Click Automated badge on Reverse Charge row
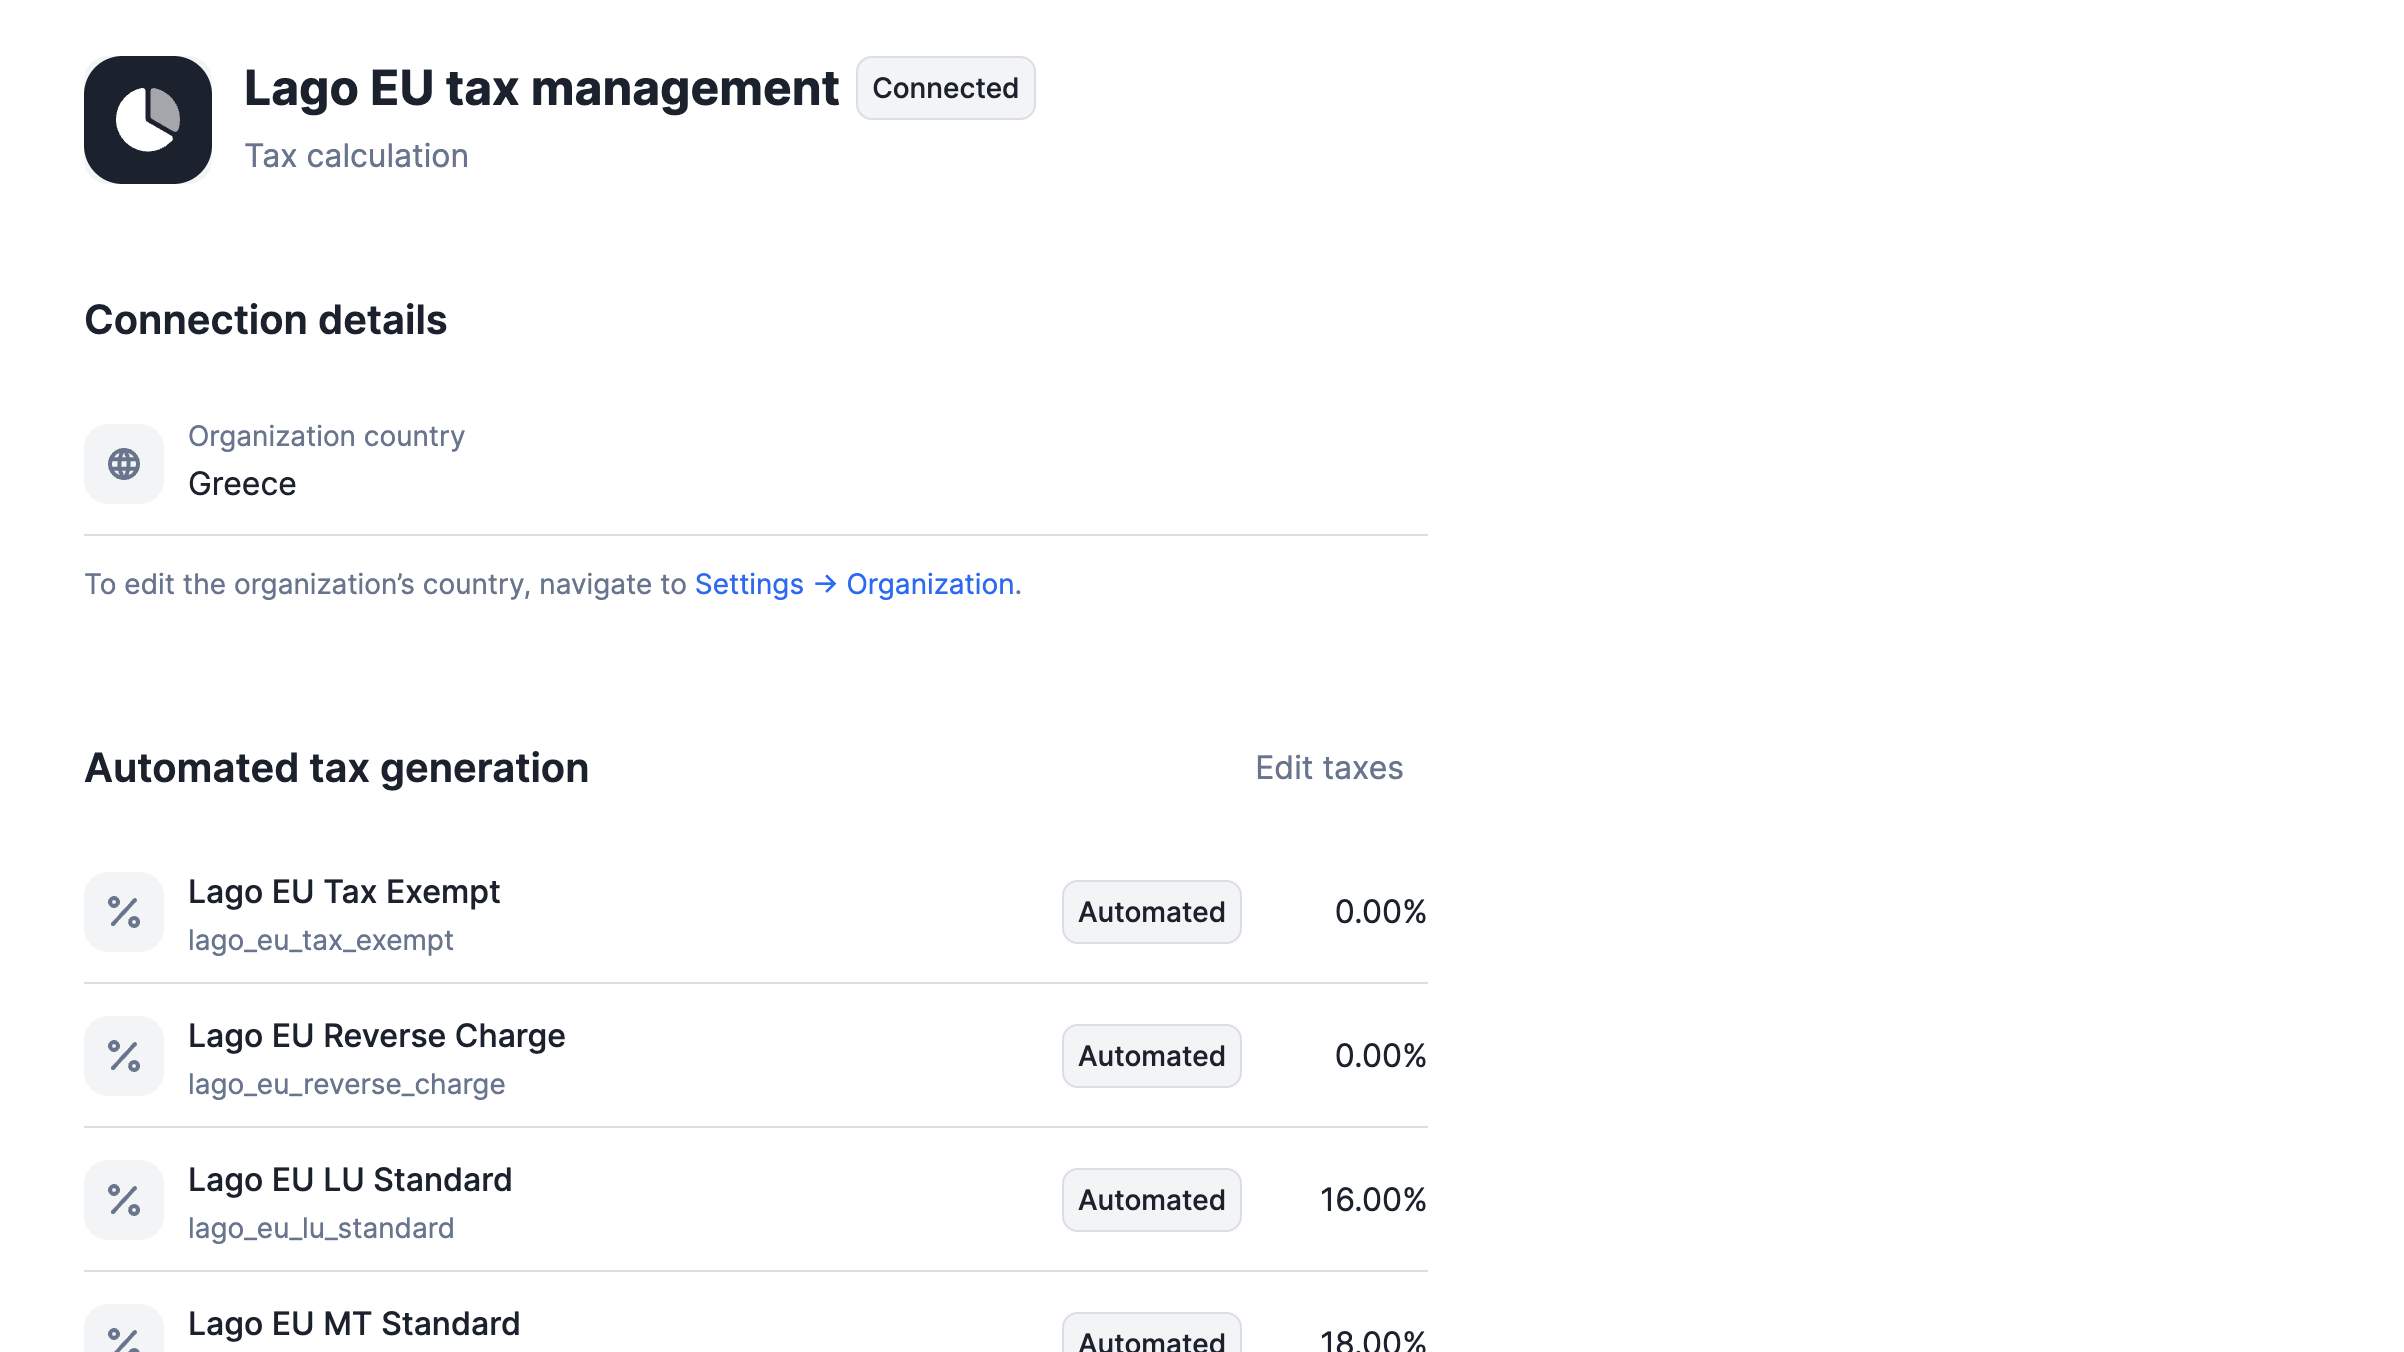Screen dimensions: 2404x1352 [1151, 1056]
